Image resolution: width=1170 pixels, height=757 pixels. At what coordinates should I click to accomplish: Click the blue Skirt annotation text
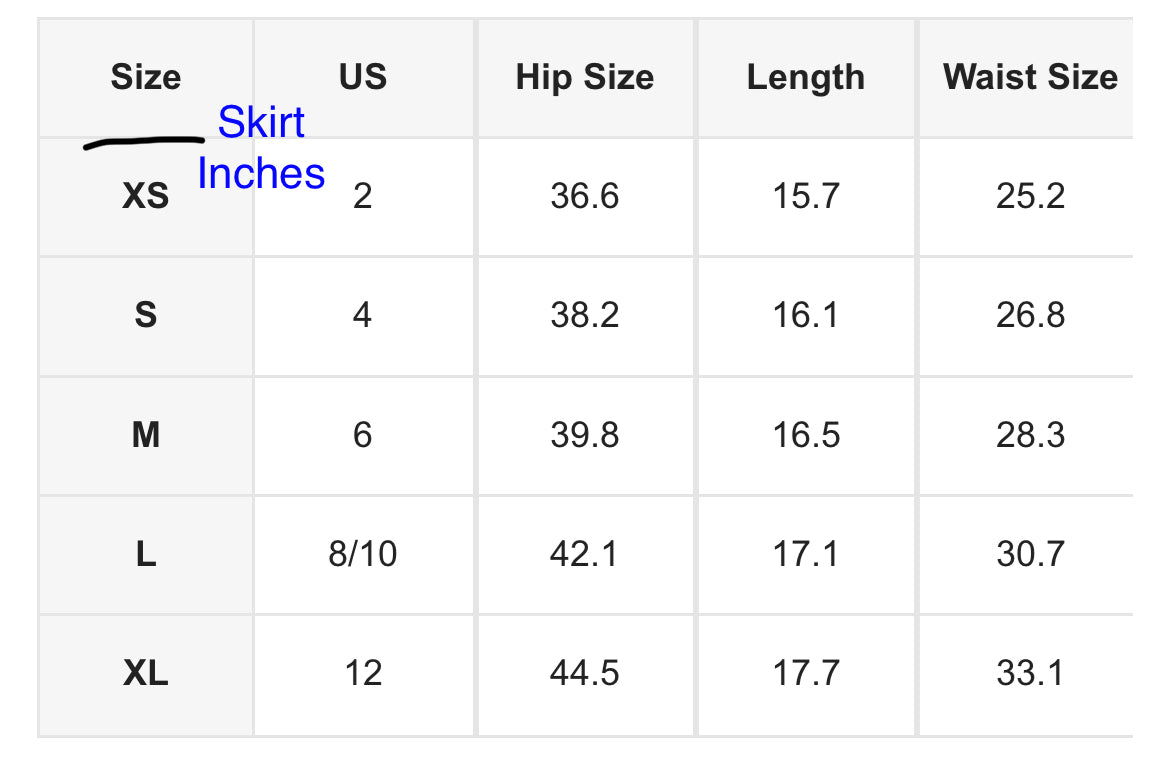[x=261, y=122]
